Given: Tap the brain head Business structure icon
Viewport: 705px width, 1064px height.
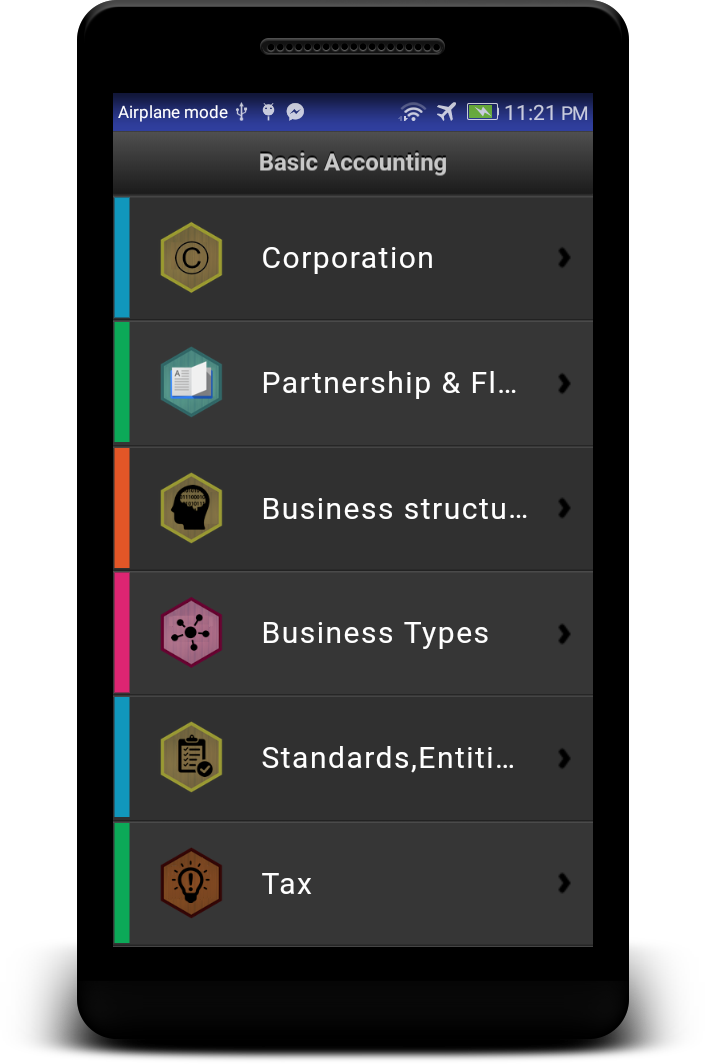Looking at the screenshot, I should coord(191,508).
